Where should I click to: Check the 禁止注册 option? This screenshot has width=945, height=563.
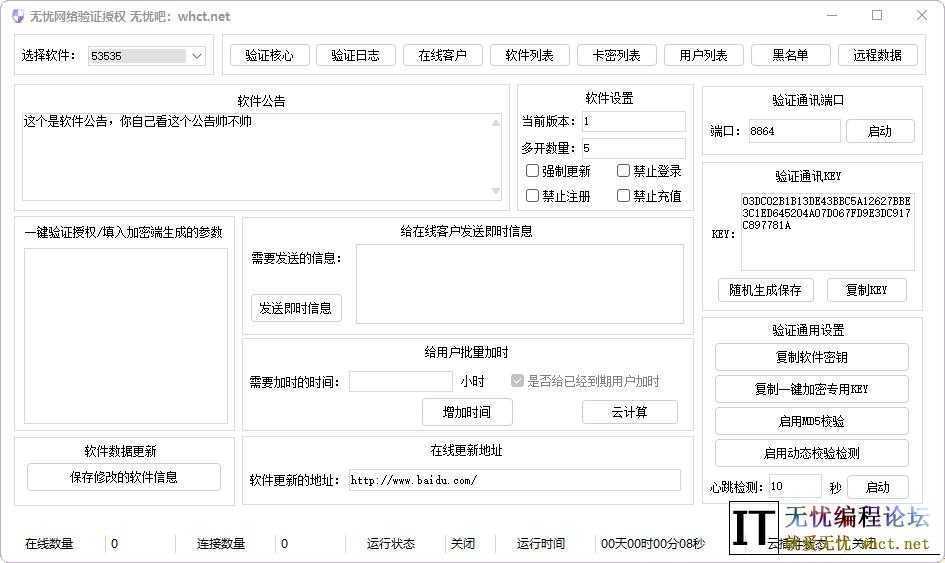533,196
